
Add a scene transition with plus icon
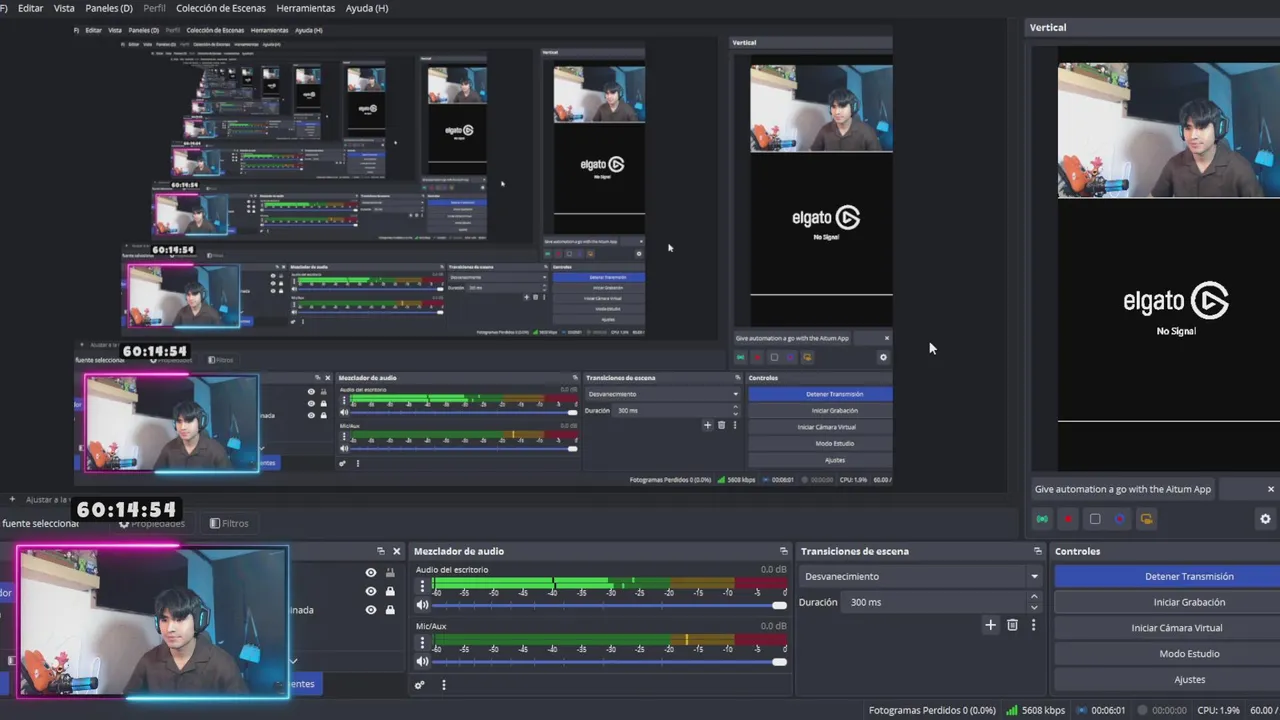[990, 625]
